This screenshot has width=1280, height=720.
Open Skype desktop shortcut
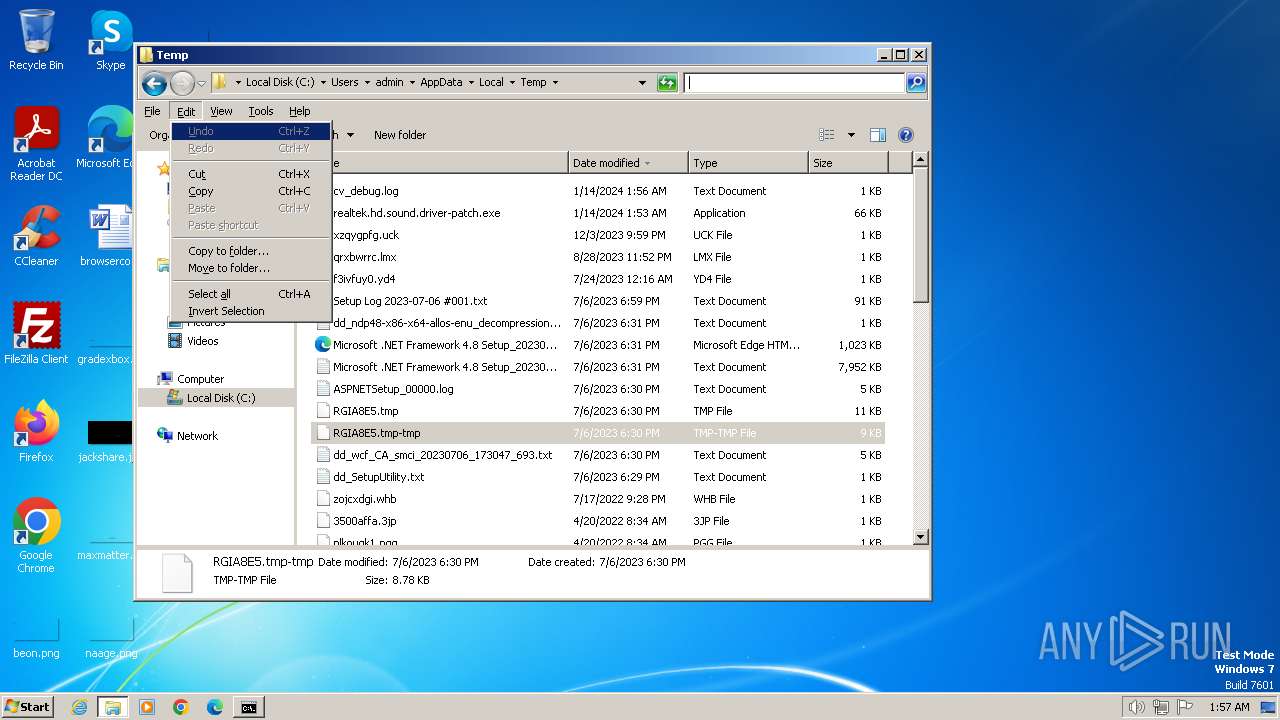click(111, 40)
